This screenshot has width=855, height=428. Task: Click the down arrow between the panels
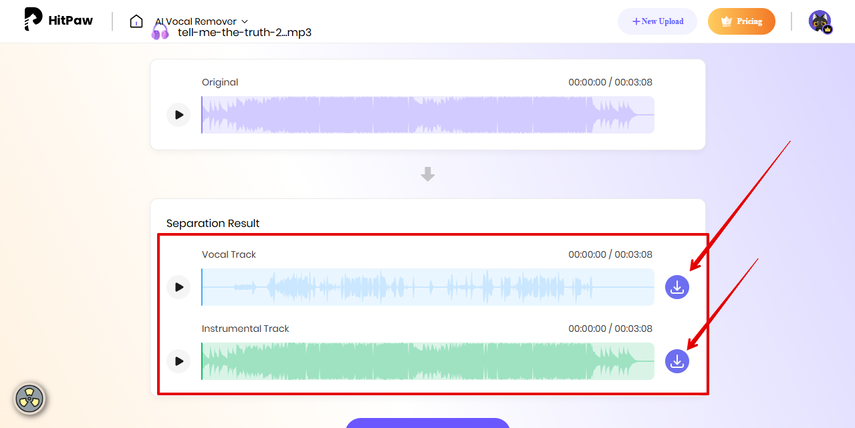click(428, 174)
